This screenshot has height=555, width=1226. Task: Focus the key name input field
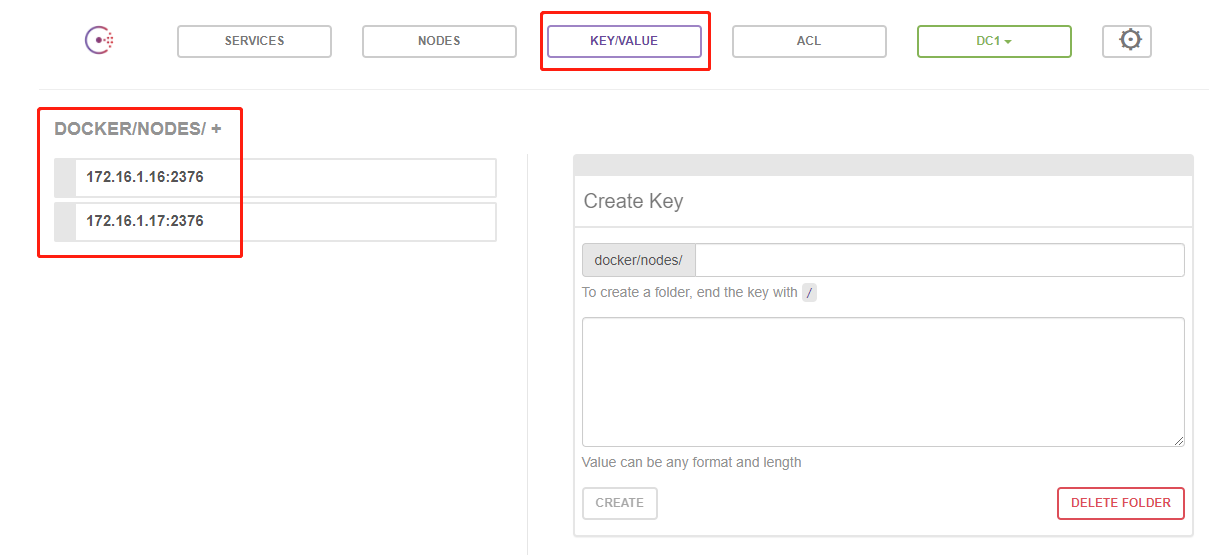coord(938,260)
